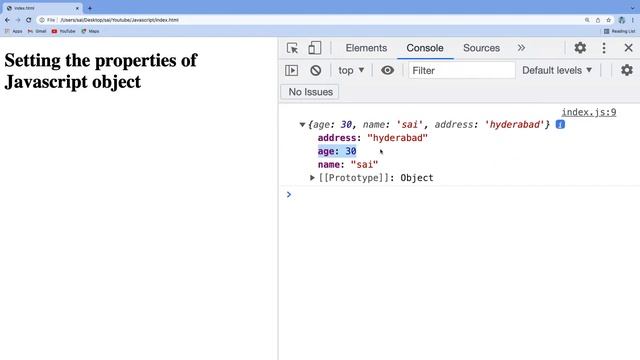This screenshot has width=640, height=360.
Task: Open the Gmail bookmark
Action: point(37,31)
